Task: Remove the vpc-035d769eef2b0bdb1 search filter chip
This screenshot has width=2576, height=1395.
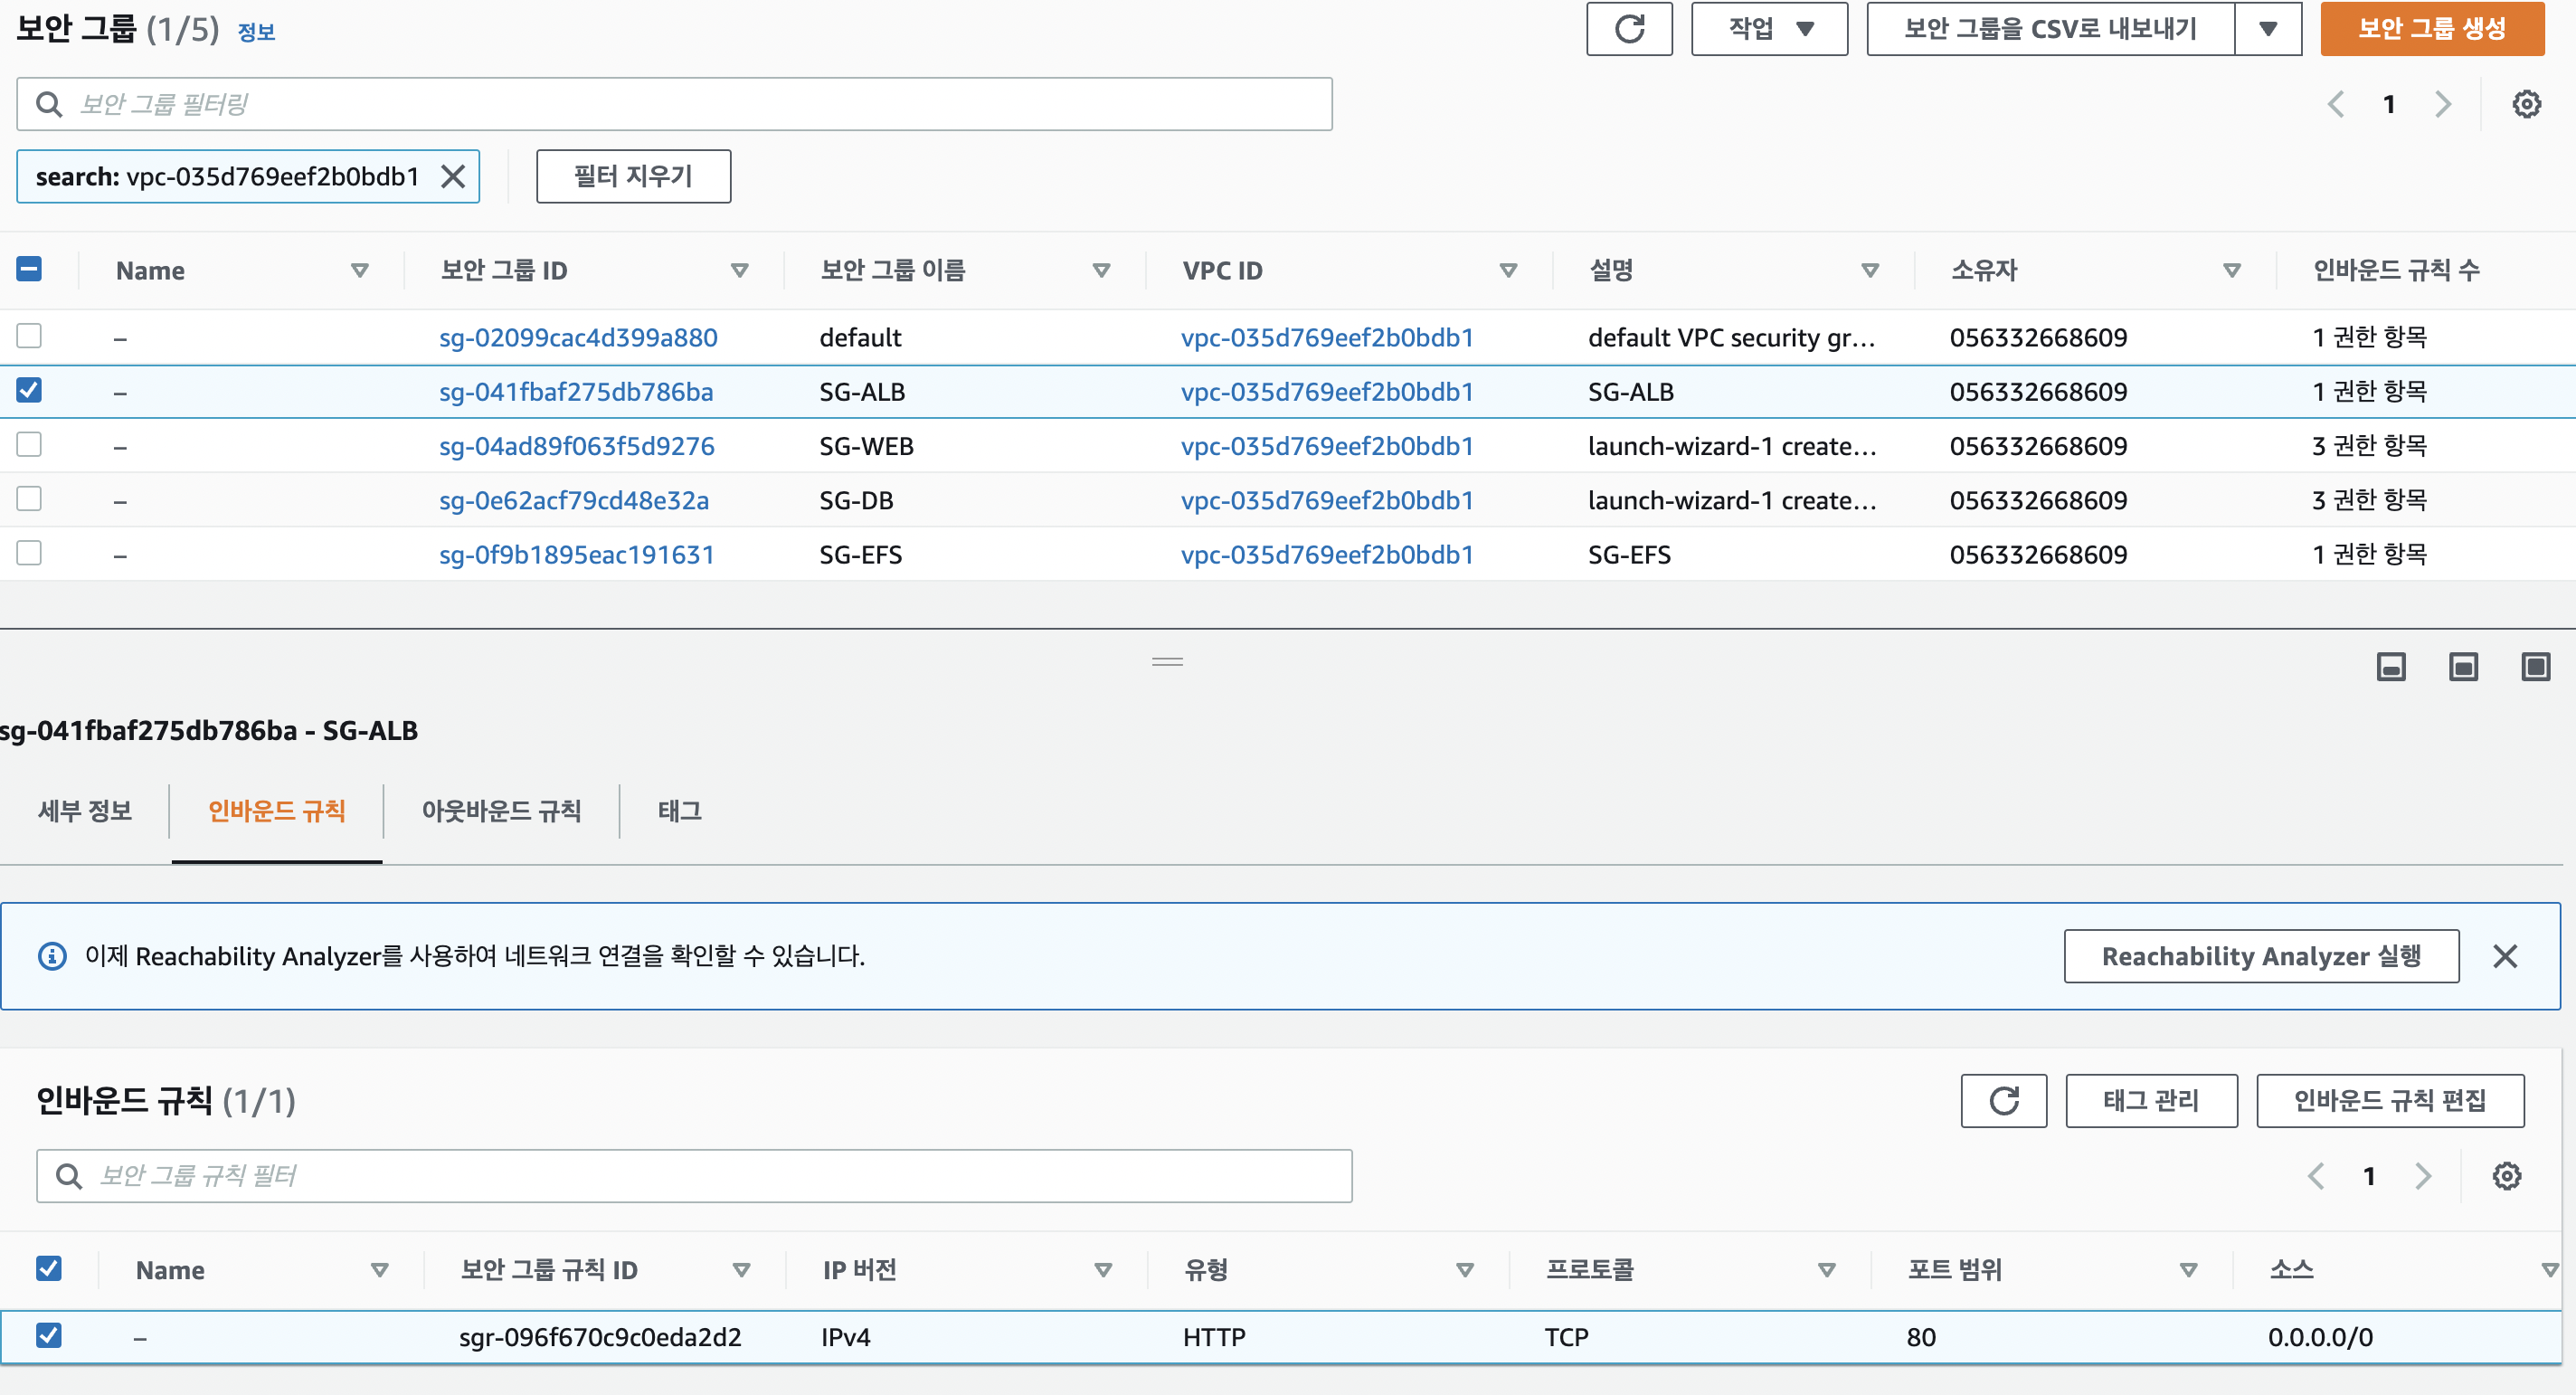Action: click(x=453, y=177)
